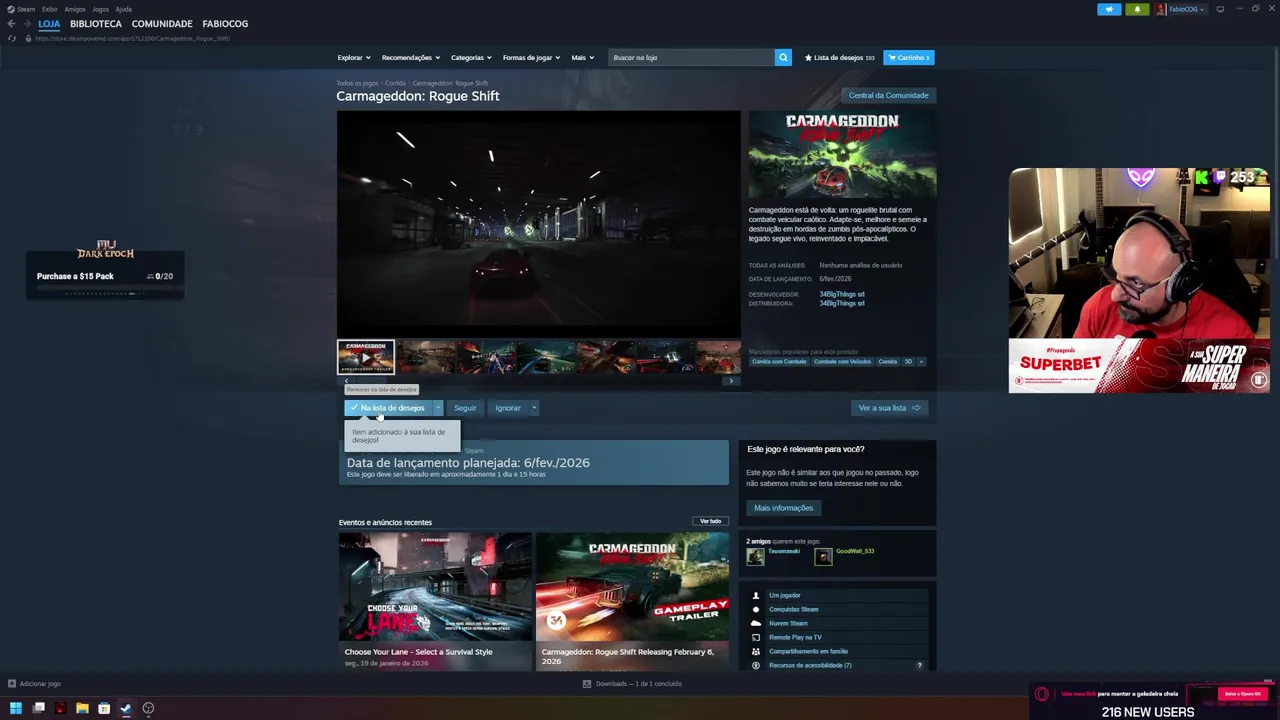Open File Explorer from the taskbar

[82, 708]
